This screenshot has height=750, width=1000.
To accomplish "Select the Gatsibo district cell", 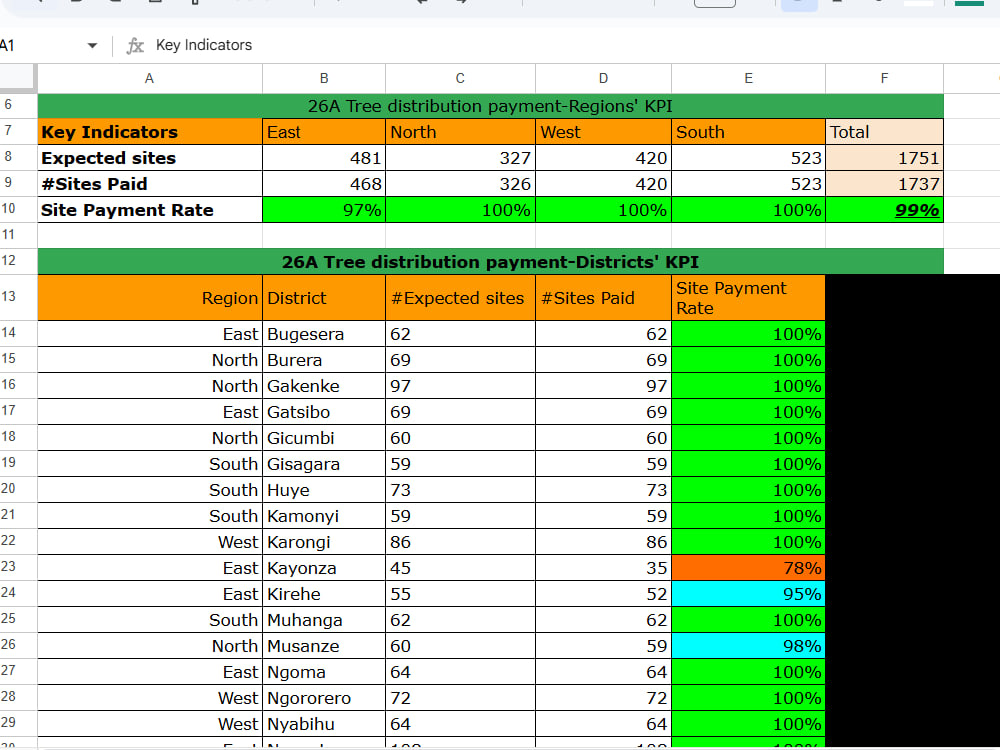I will pyautogui.click(x=324, y=412).
